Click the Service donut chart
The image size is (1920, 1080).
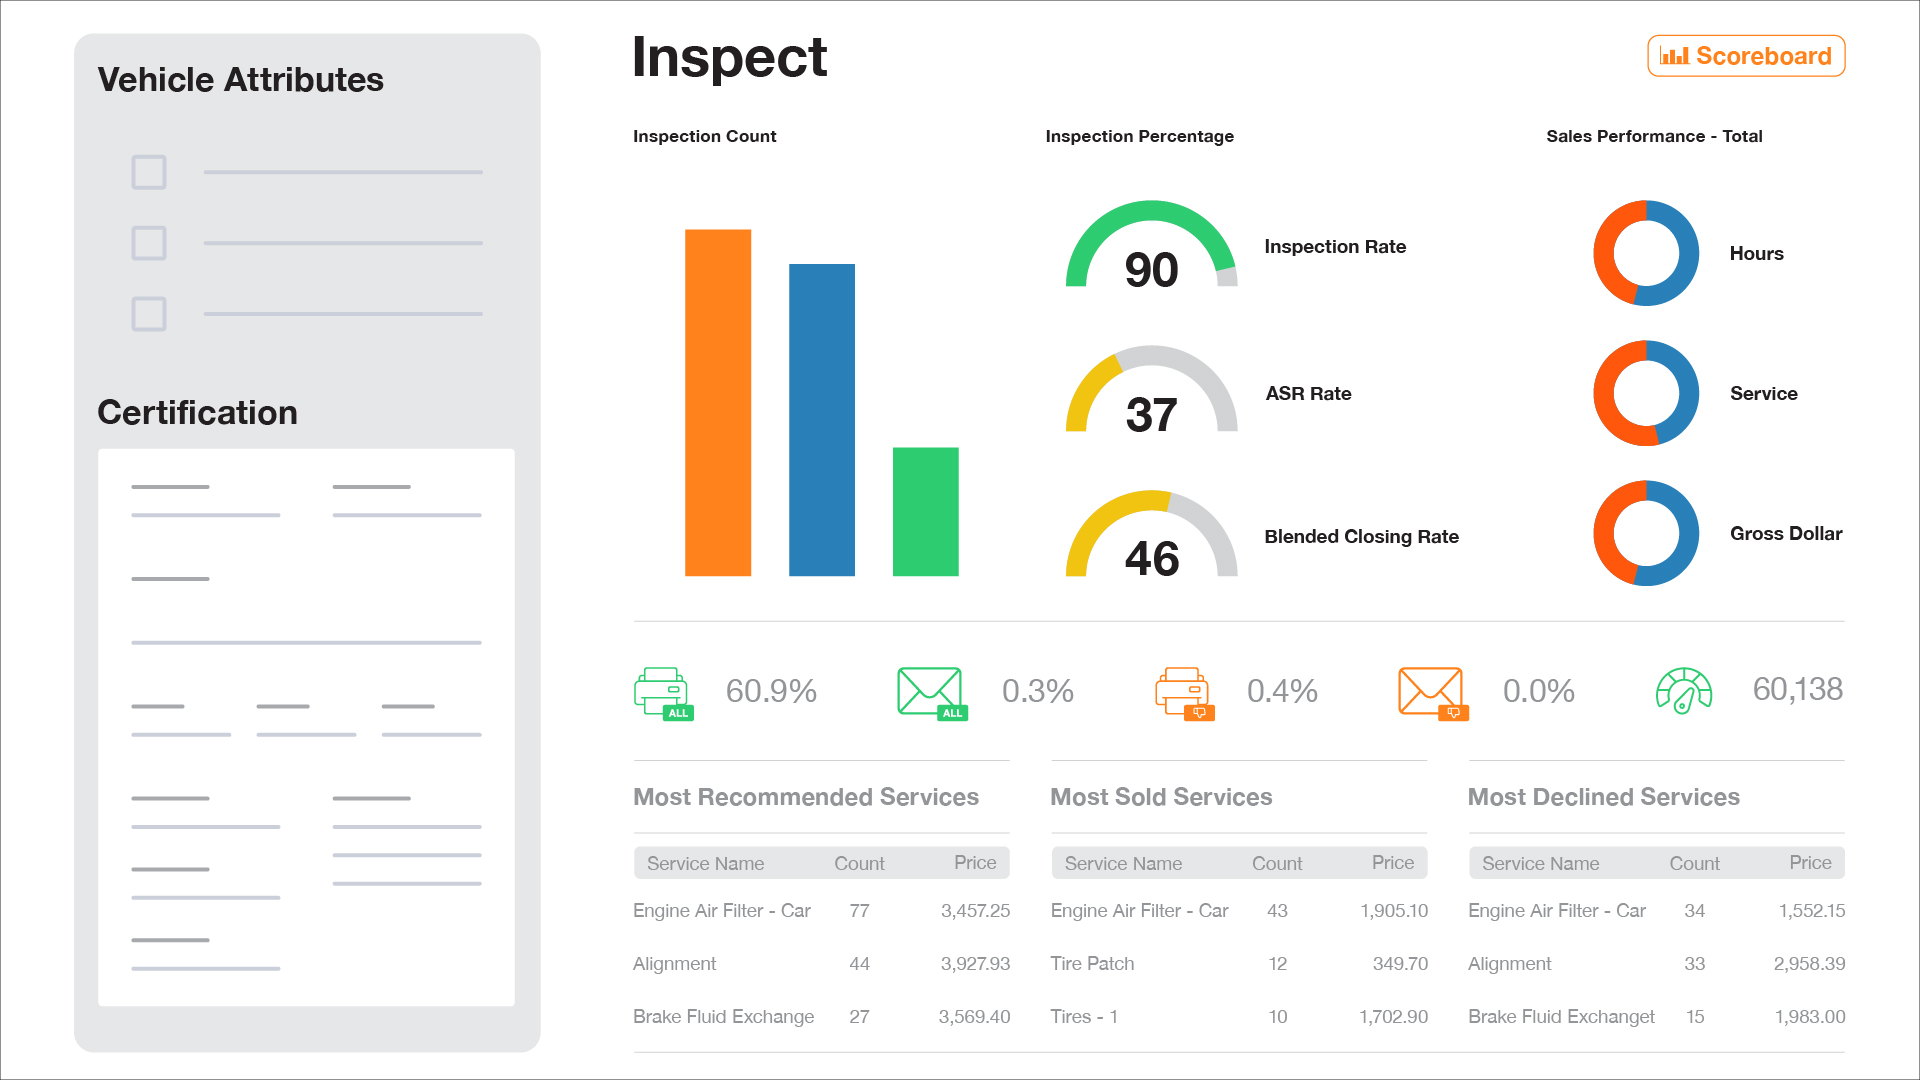(1646, 393)
